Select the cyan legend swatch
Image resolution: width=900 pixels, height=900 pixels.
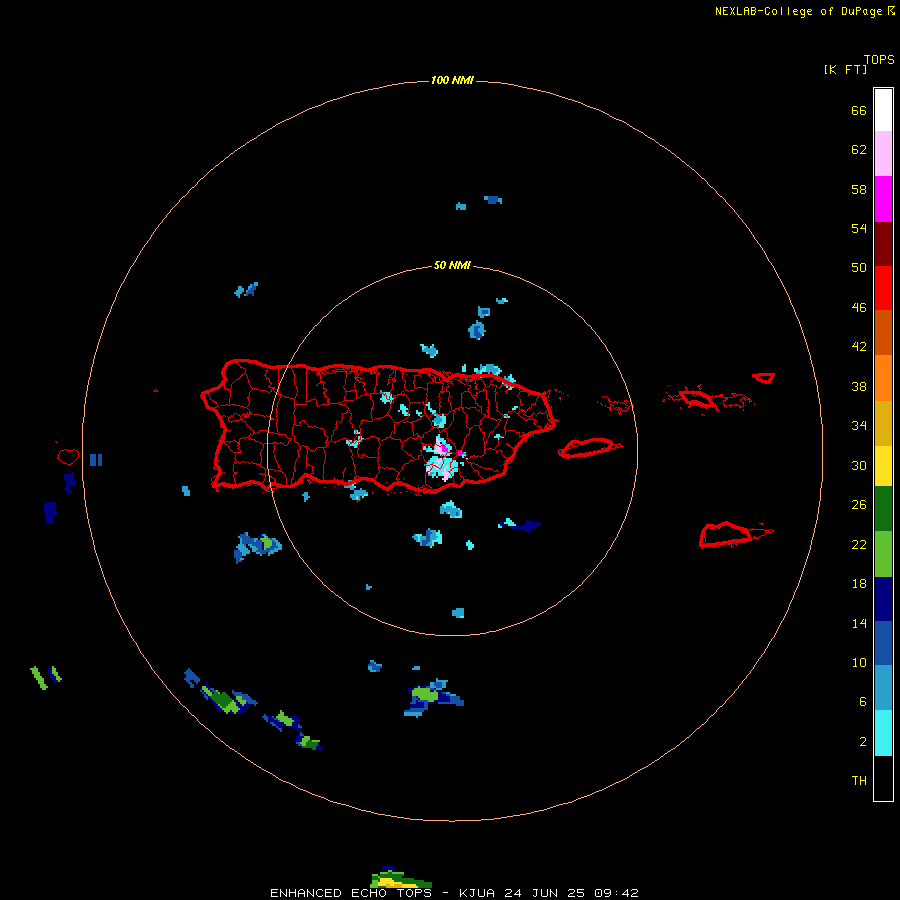point(883,733)
